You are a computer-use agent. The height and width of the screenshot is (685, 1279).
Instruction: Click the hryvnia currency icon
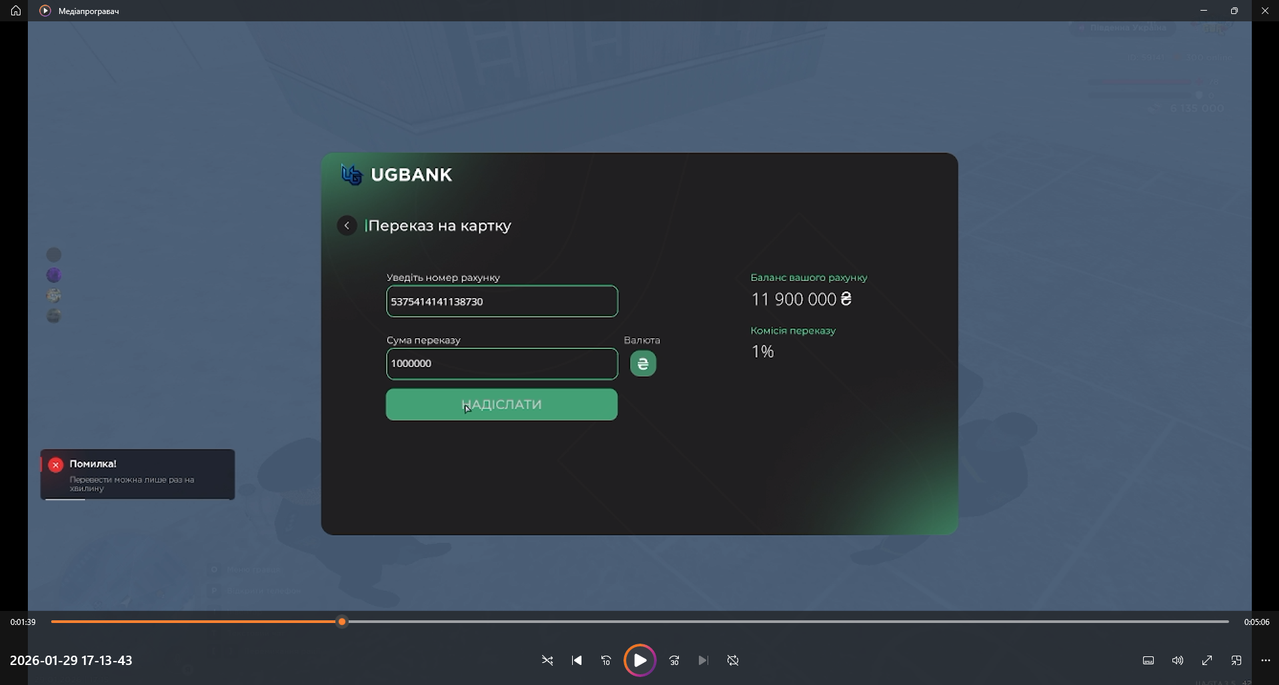click(x=643, y=364)
